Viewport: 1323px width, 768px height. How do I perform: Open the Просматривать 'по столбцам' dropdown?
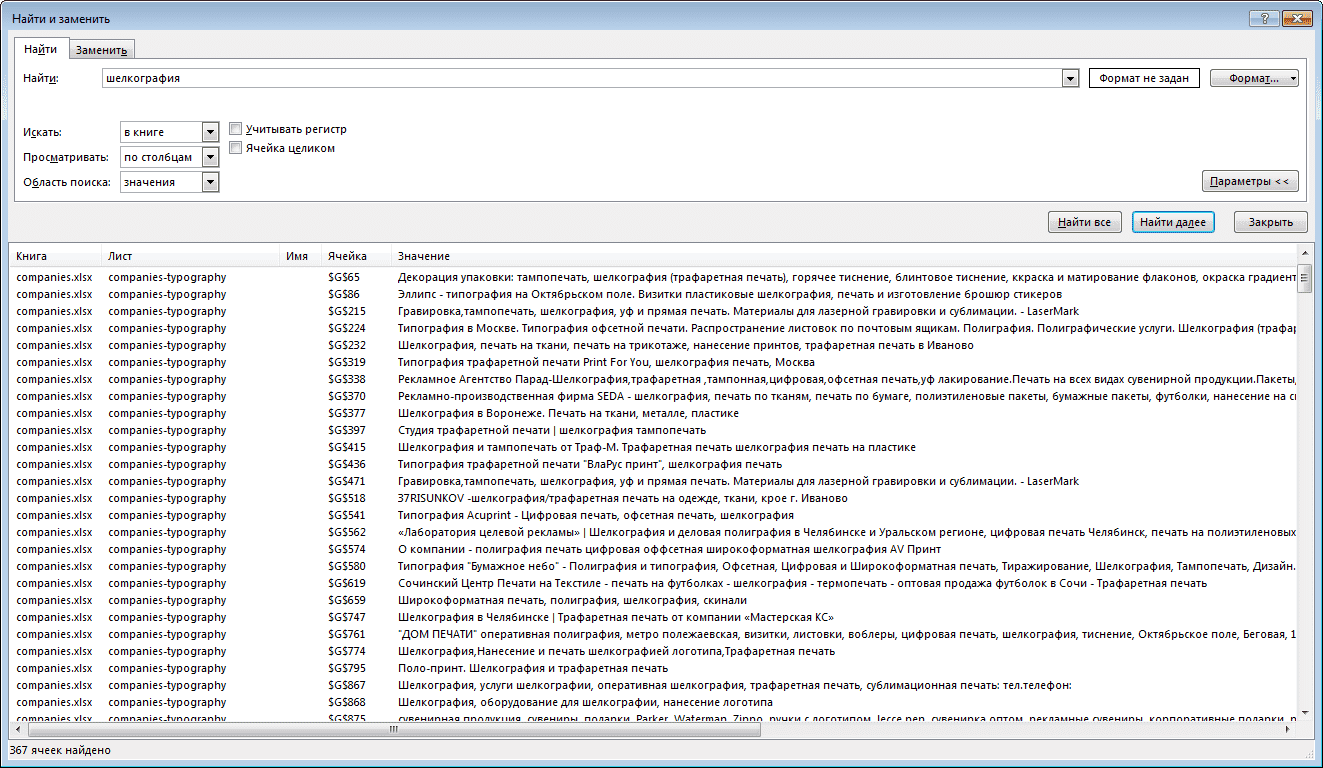click(x=210, y=157)
